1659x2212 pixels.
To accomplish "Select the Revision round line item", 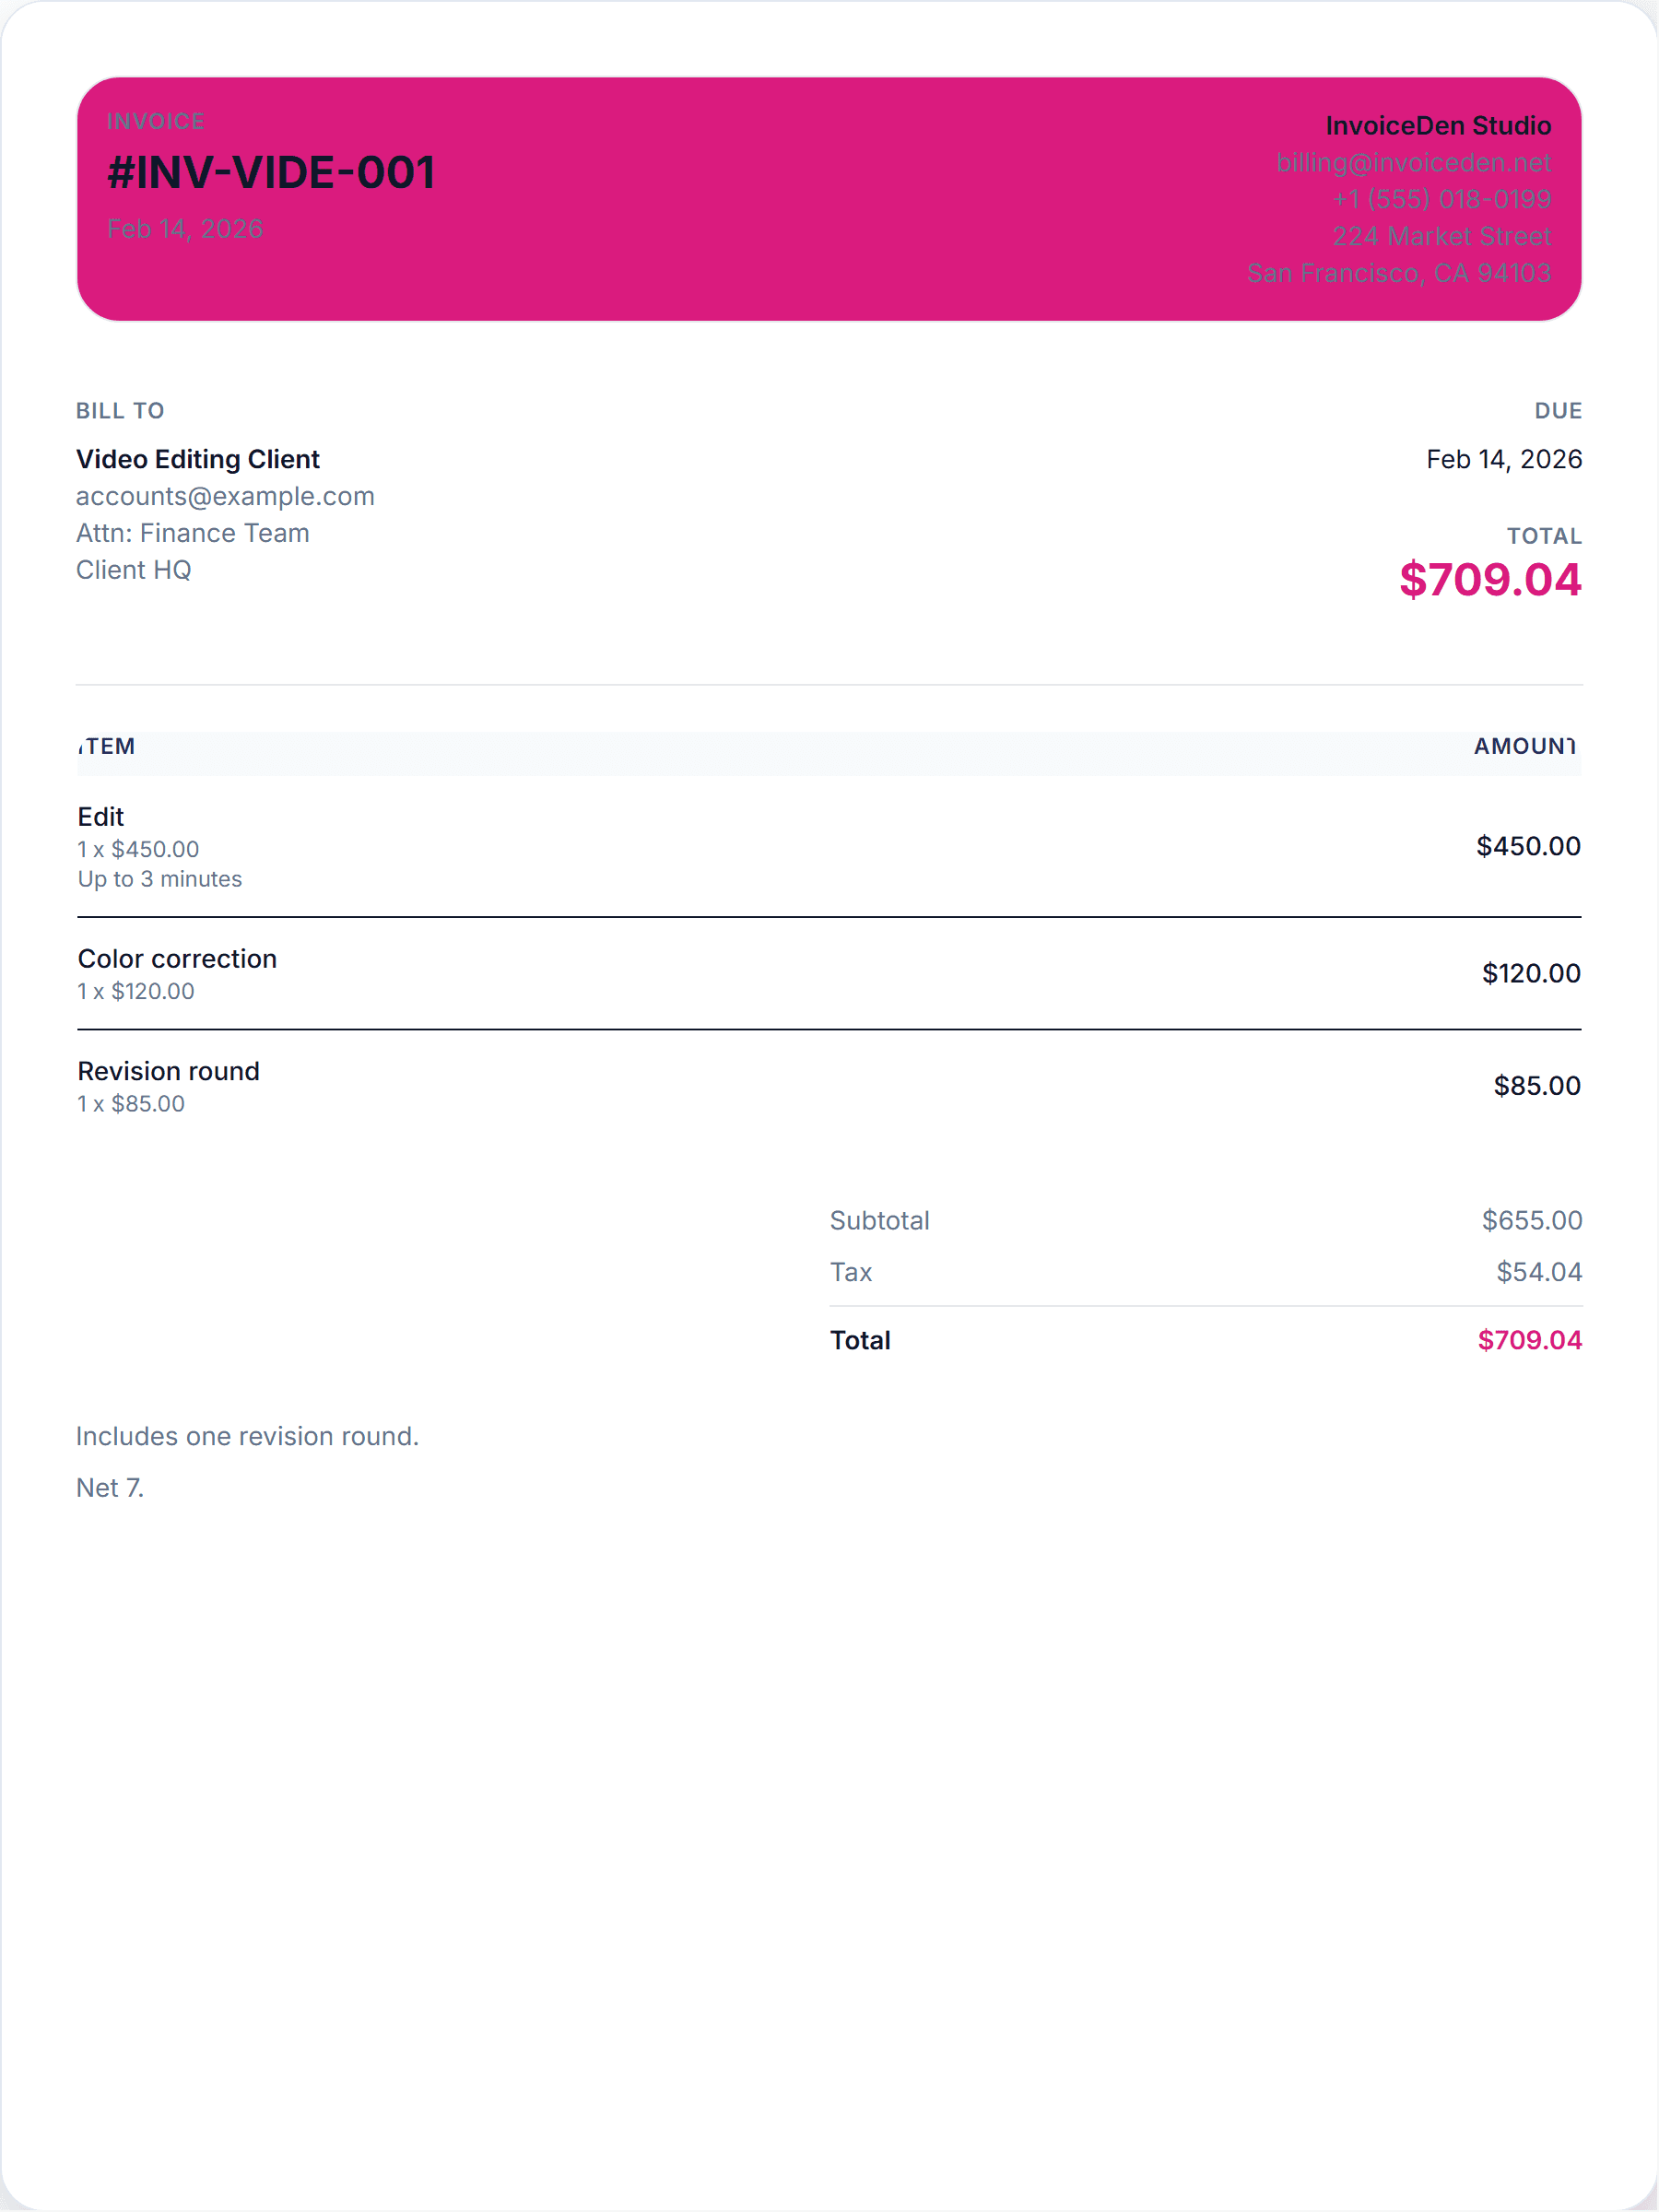I will click(168, 1071).
